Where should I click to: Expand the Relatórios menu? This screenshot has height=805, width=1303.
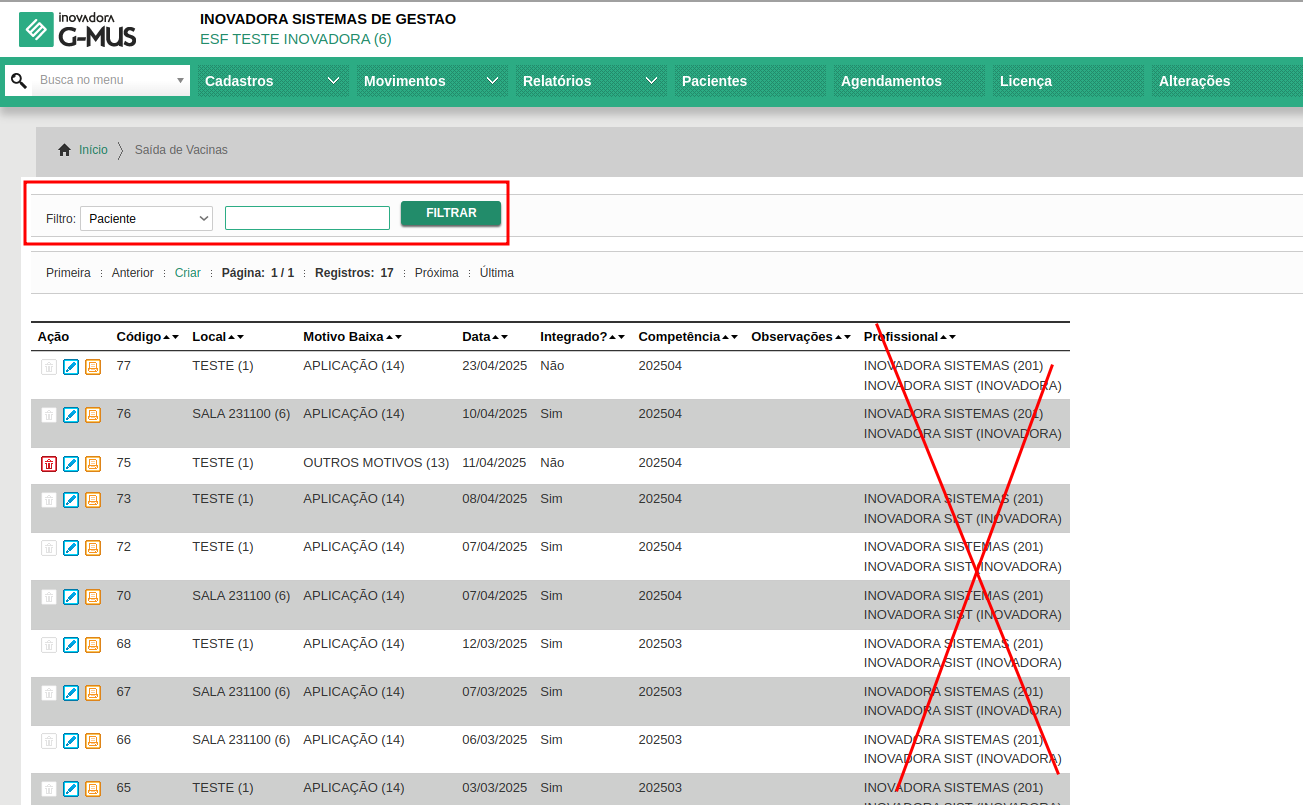point(591,81)
